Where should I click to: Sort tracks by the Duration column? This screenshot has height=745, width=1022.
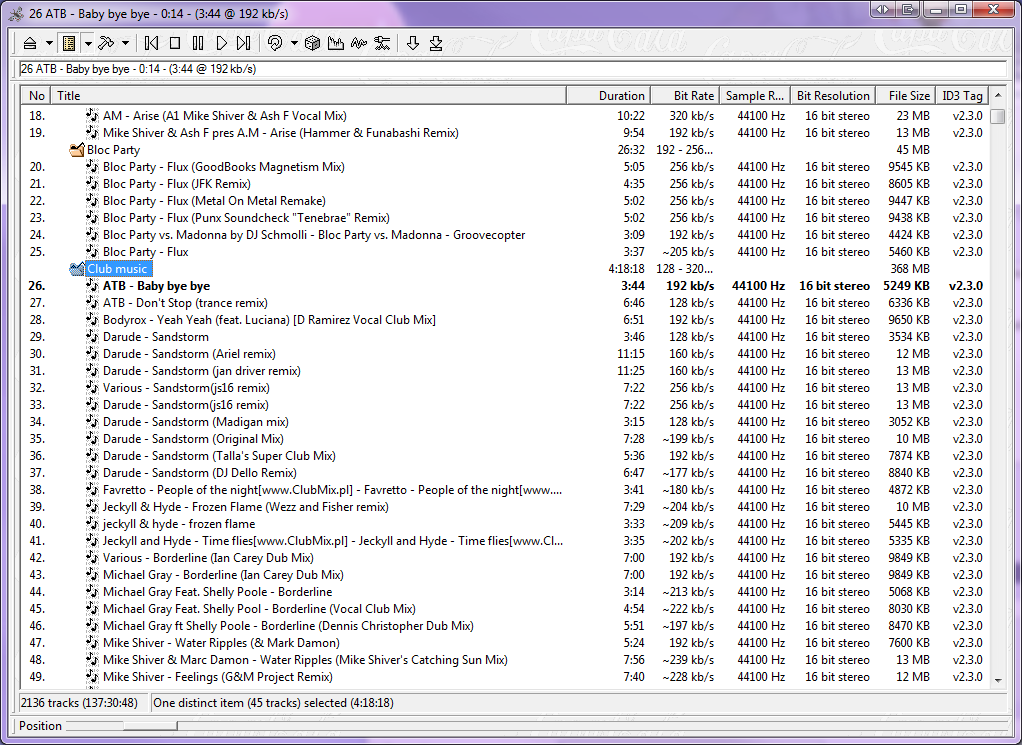pos(609,96)
